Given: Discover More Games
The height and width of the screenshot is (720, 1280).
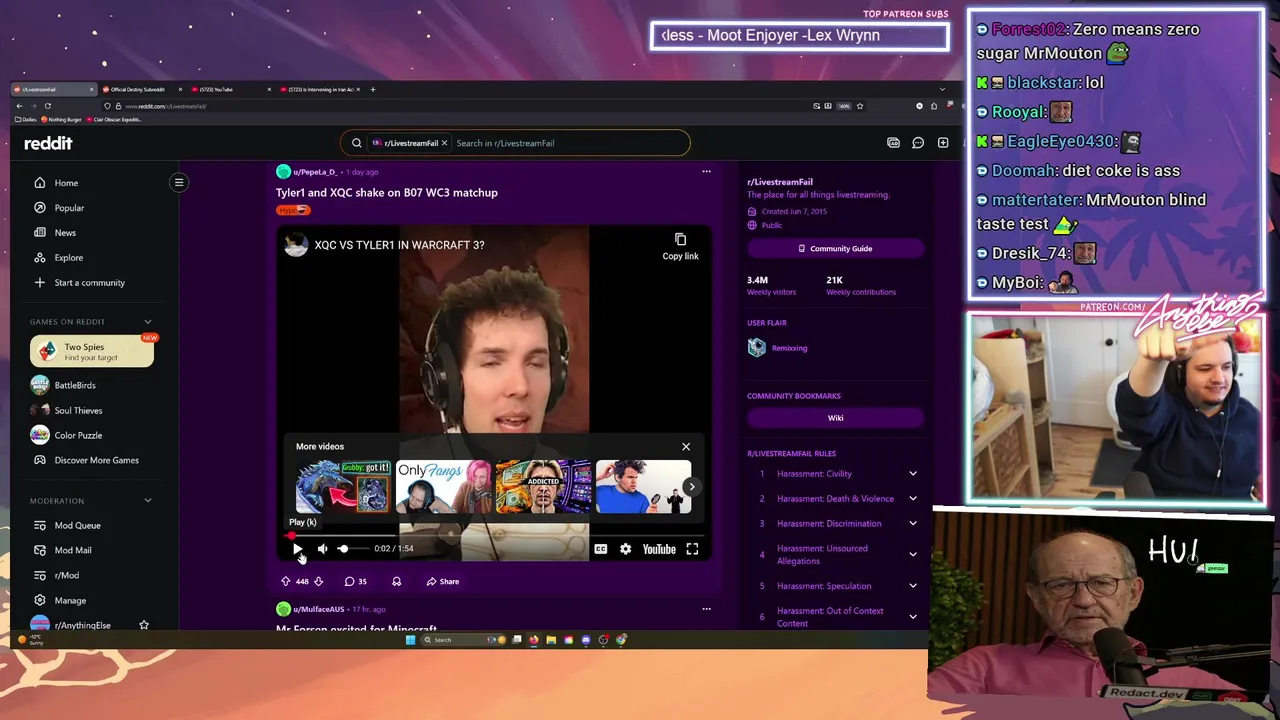Looking at the screenshot, I should click(x=96, y=460).
